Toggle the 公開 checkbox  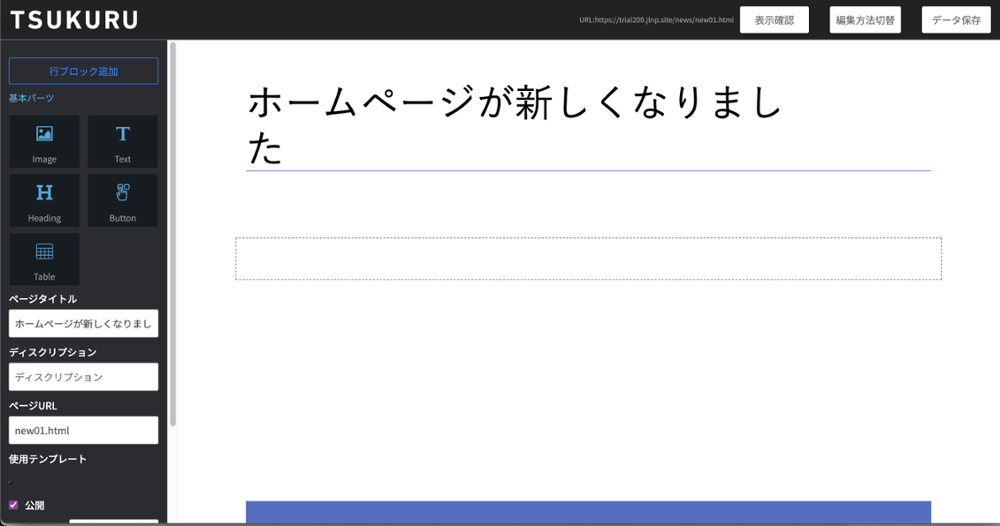click(14, 505)
